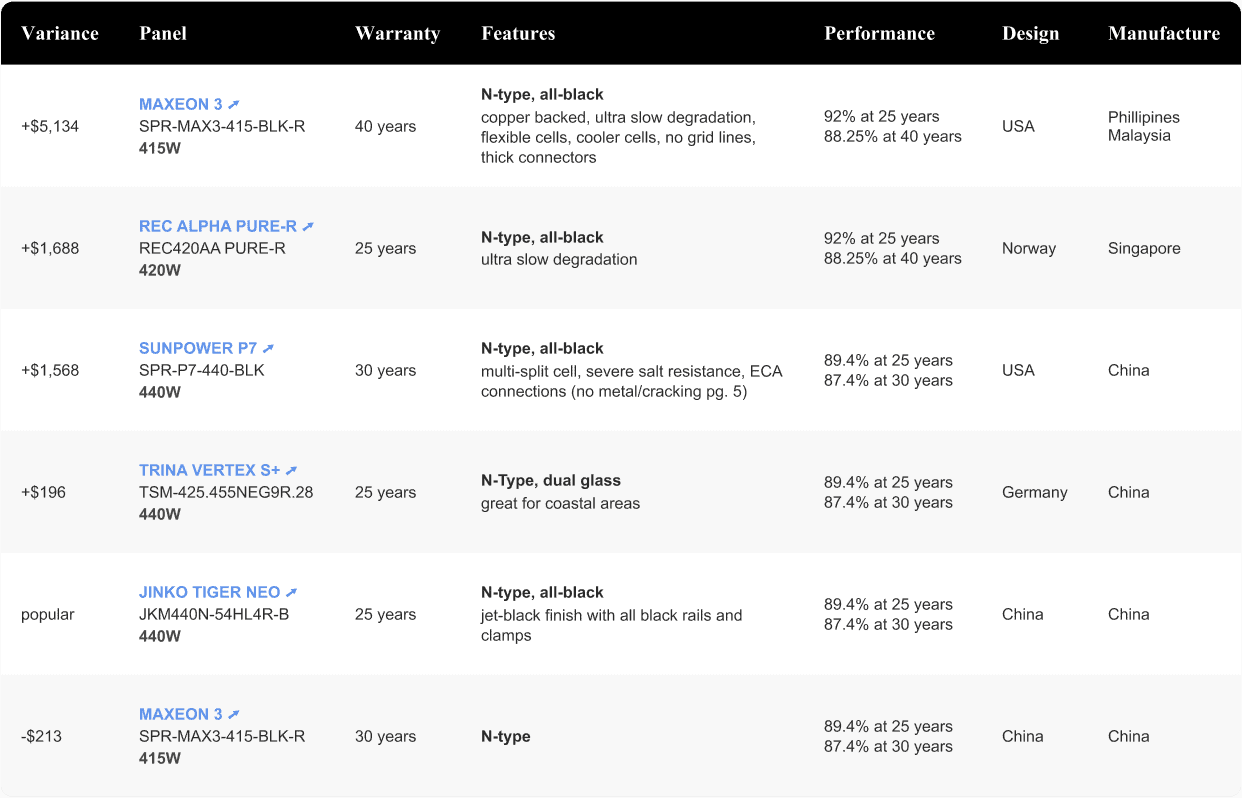Click the arrow icon by the -$213 MAXEON 3
This screenshot has width=1242, height=798.
point(234,715)
